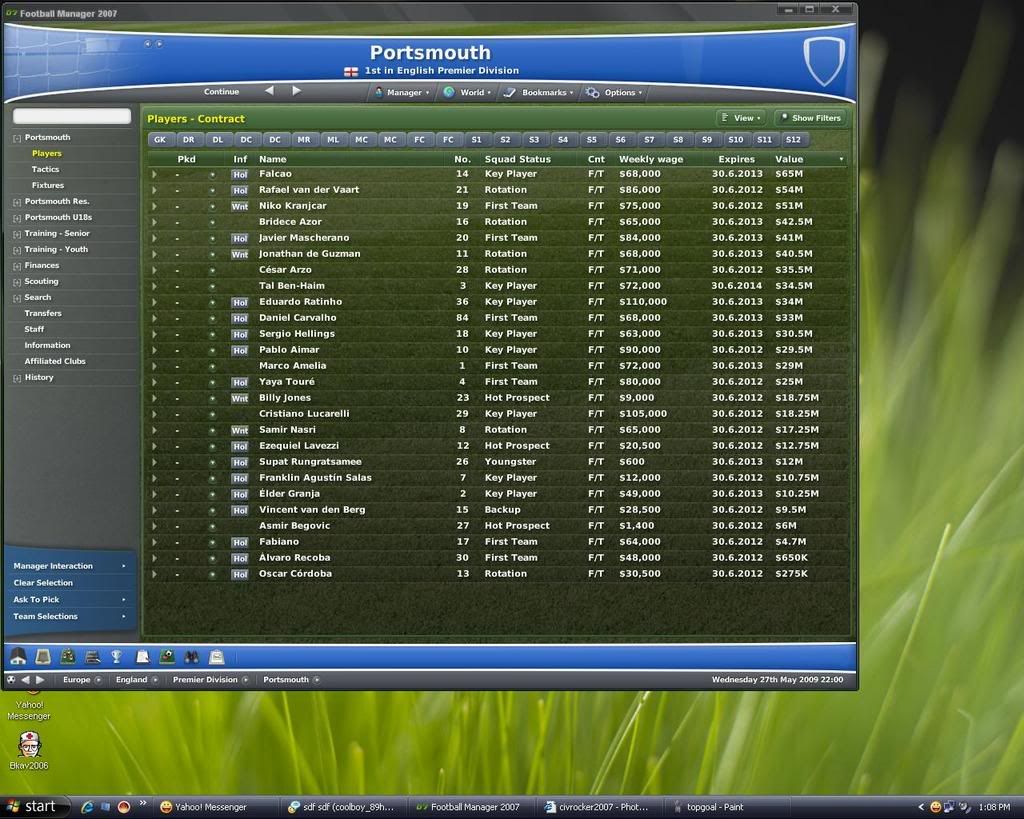Select player Asmir Begovic
Screen dimensions: 1024x819
(x=295, y=526)
